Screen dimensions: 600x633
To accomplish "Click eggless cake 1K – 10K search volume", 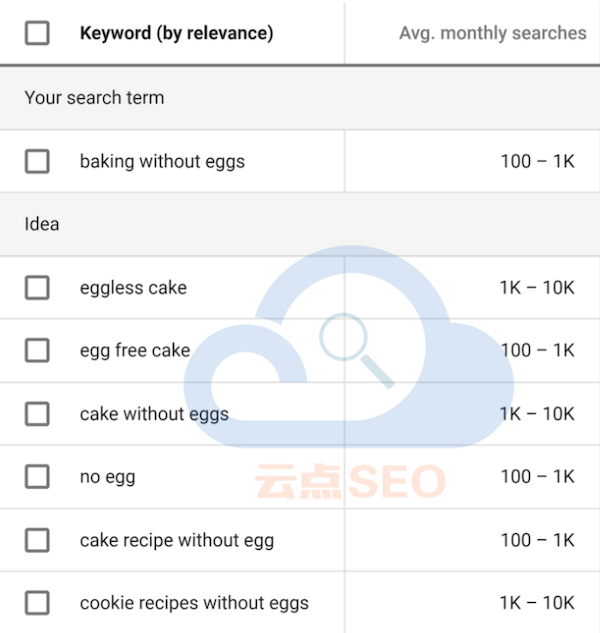I will point(537,288).
